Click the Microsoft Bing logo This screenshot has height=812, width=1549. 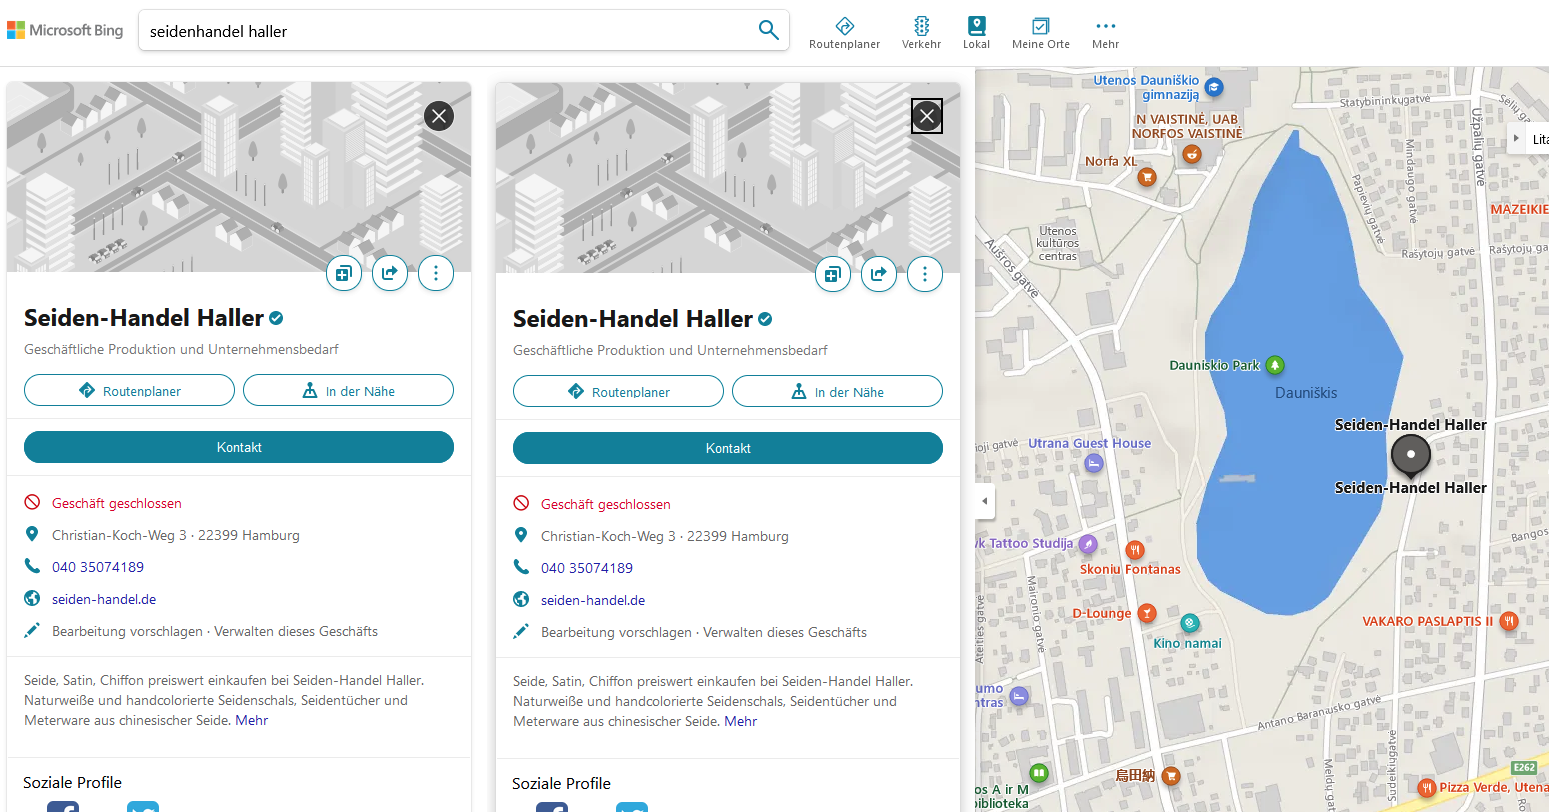tap(65, 30)
